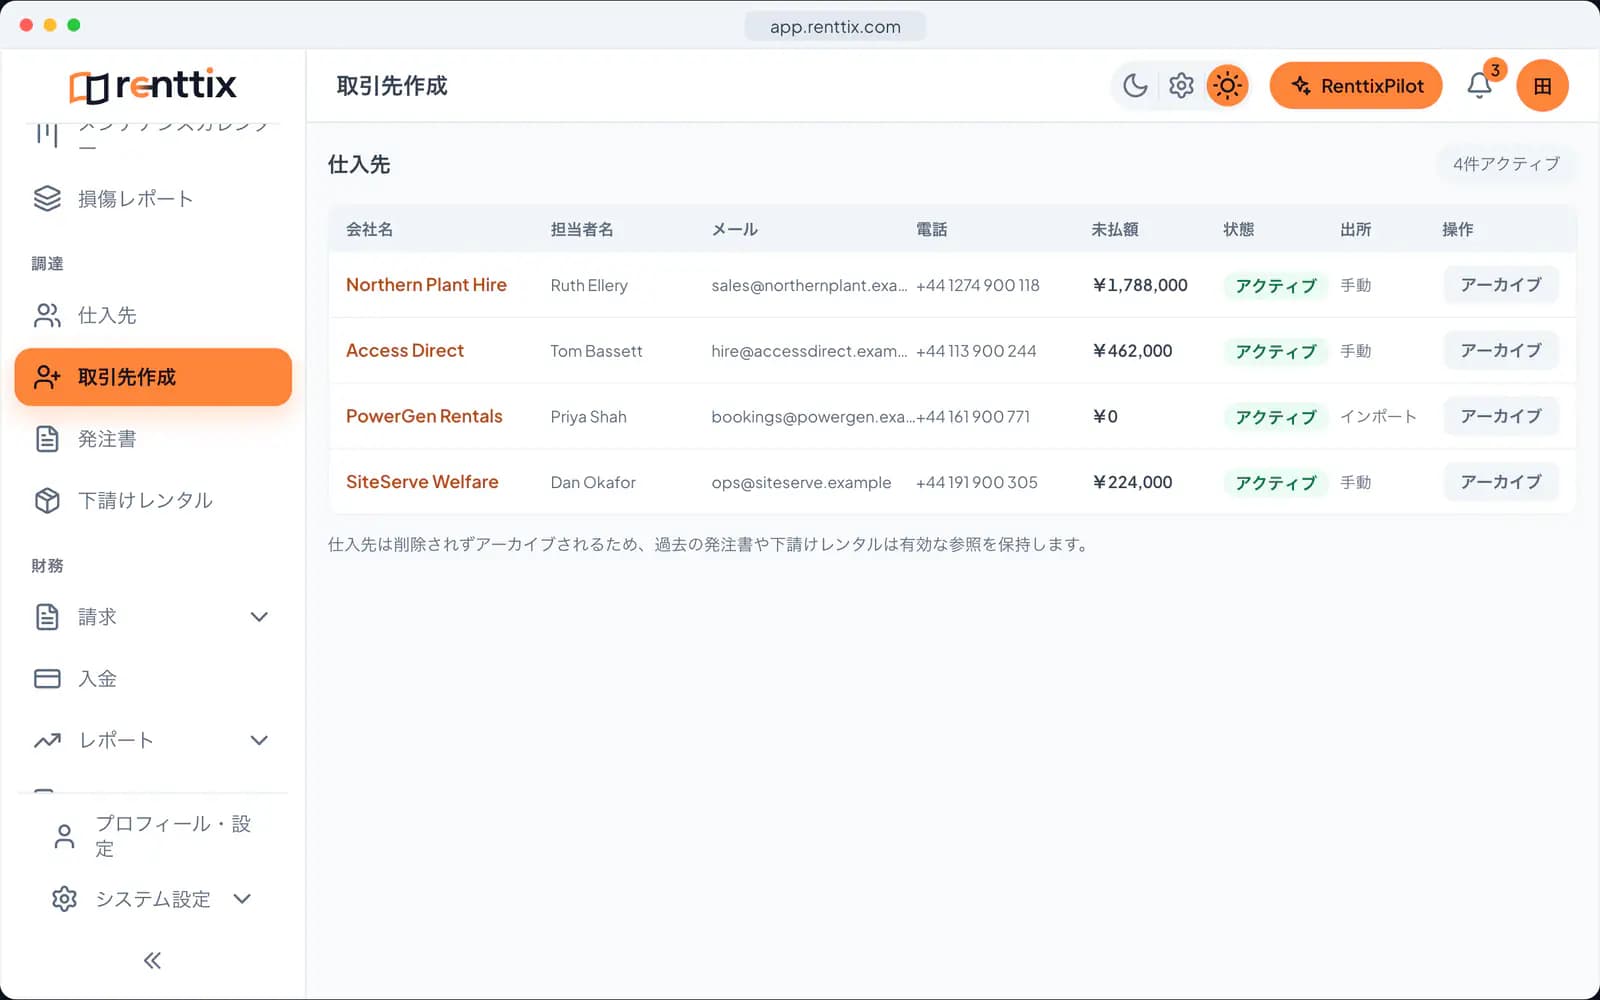Open SiteServe Welfare link
This screenshot has height=1000, width=1600.
422,482
